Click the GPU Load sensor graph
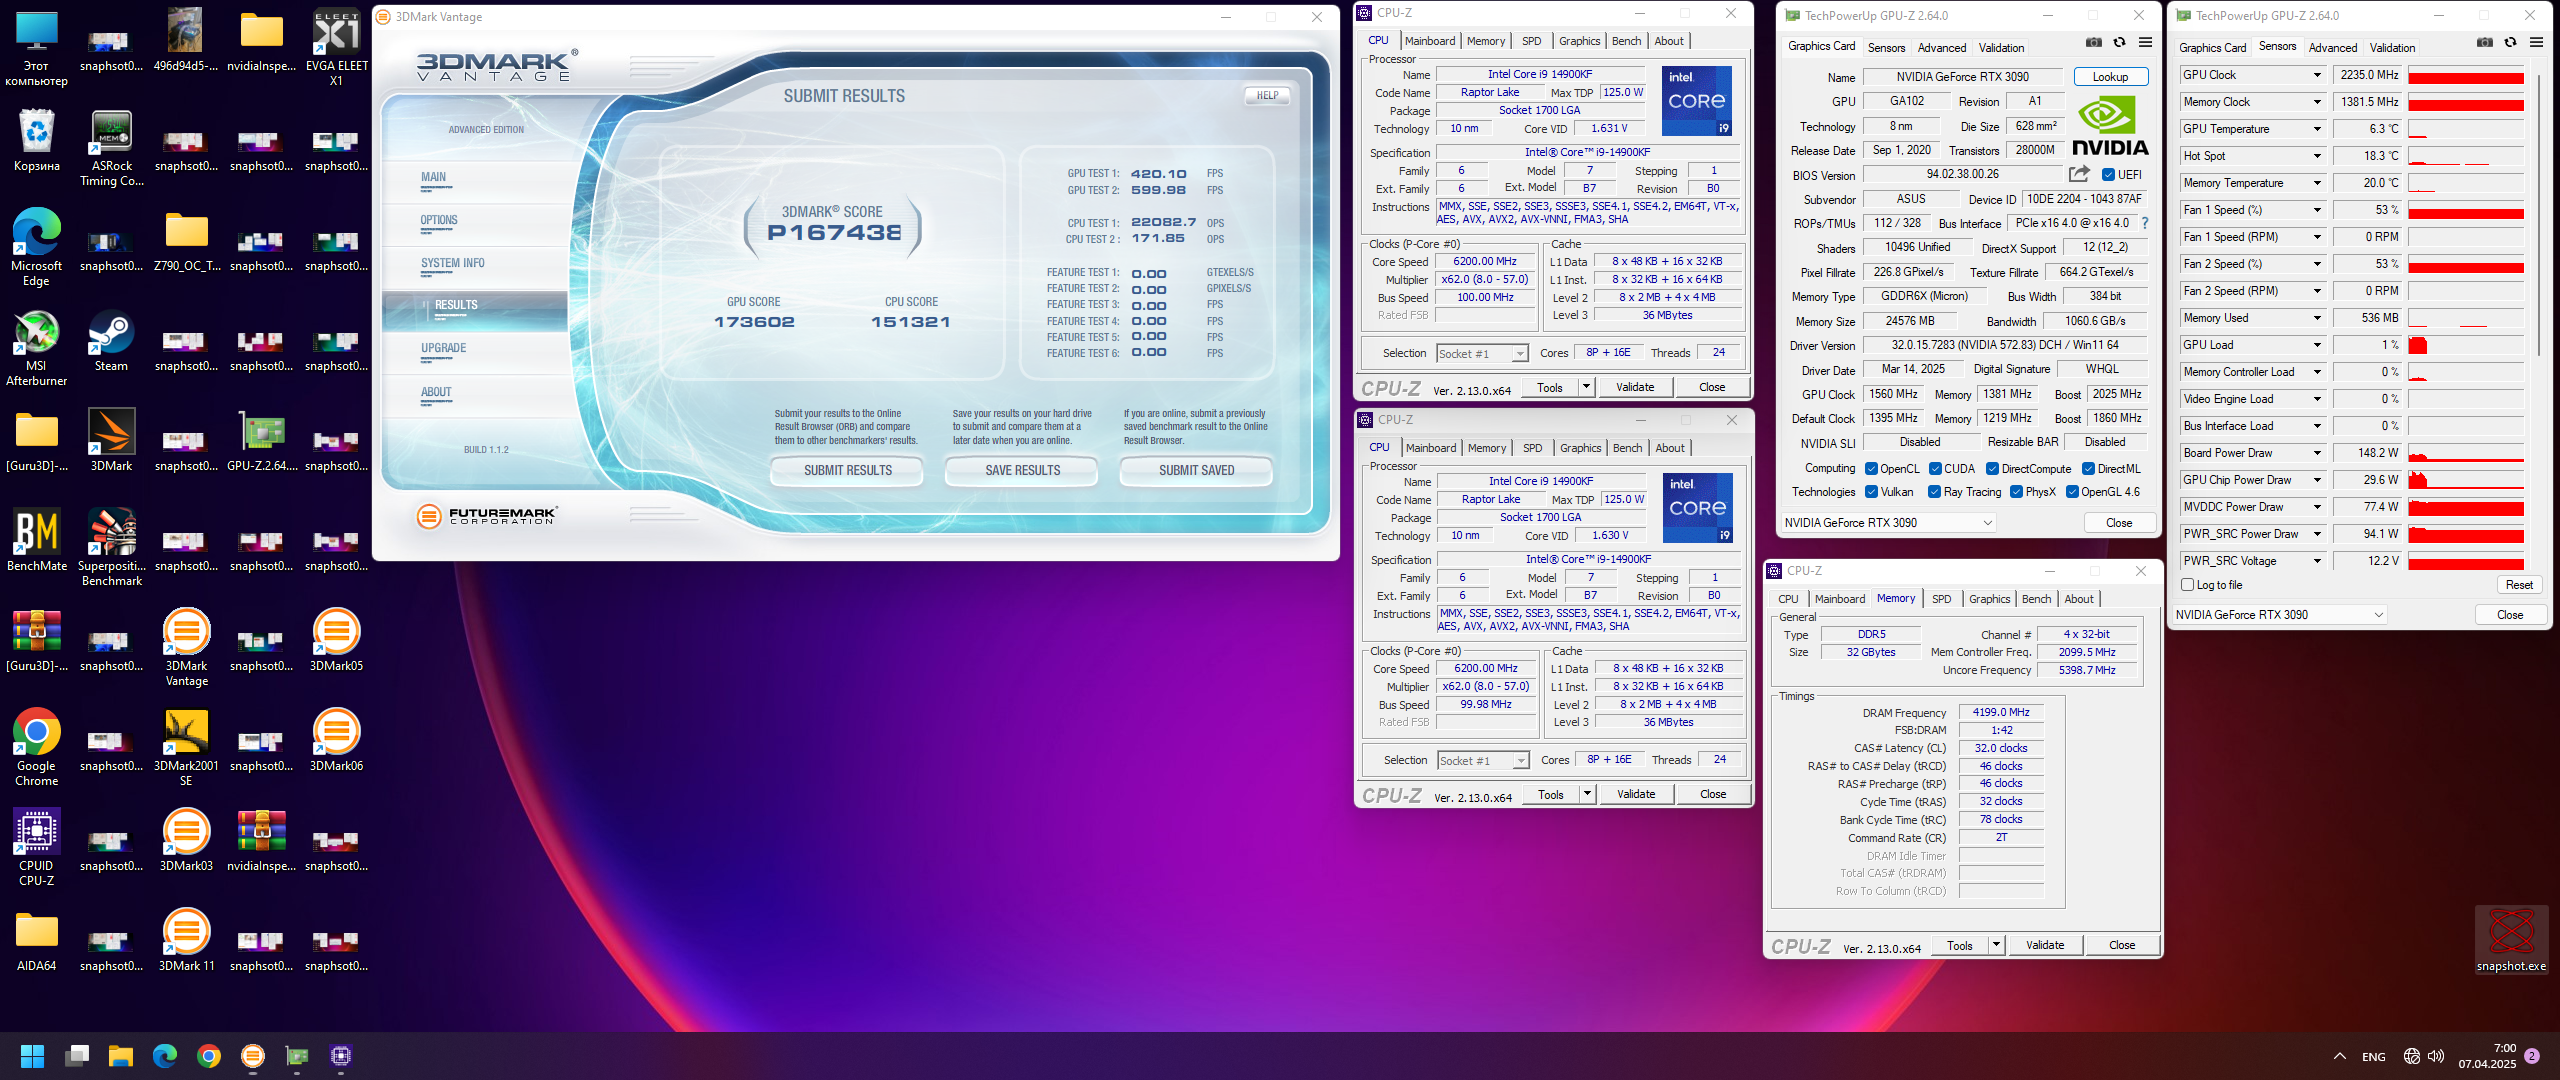The image size is (2560, 1080). pos(2466,345)
